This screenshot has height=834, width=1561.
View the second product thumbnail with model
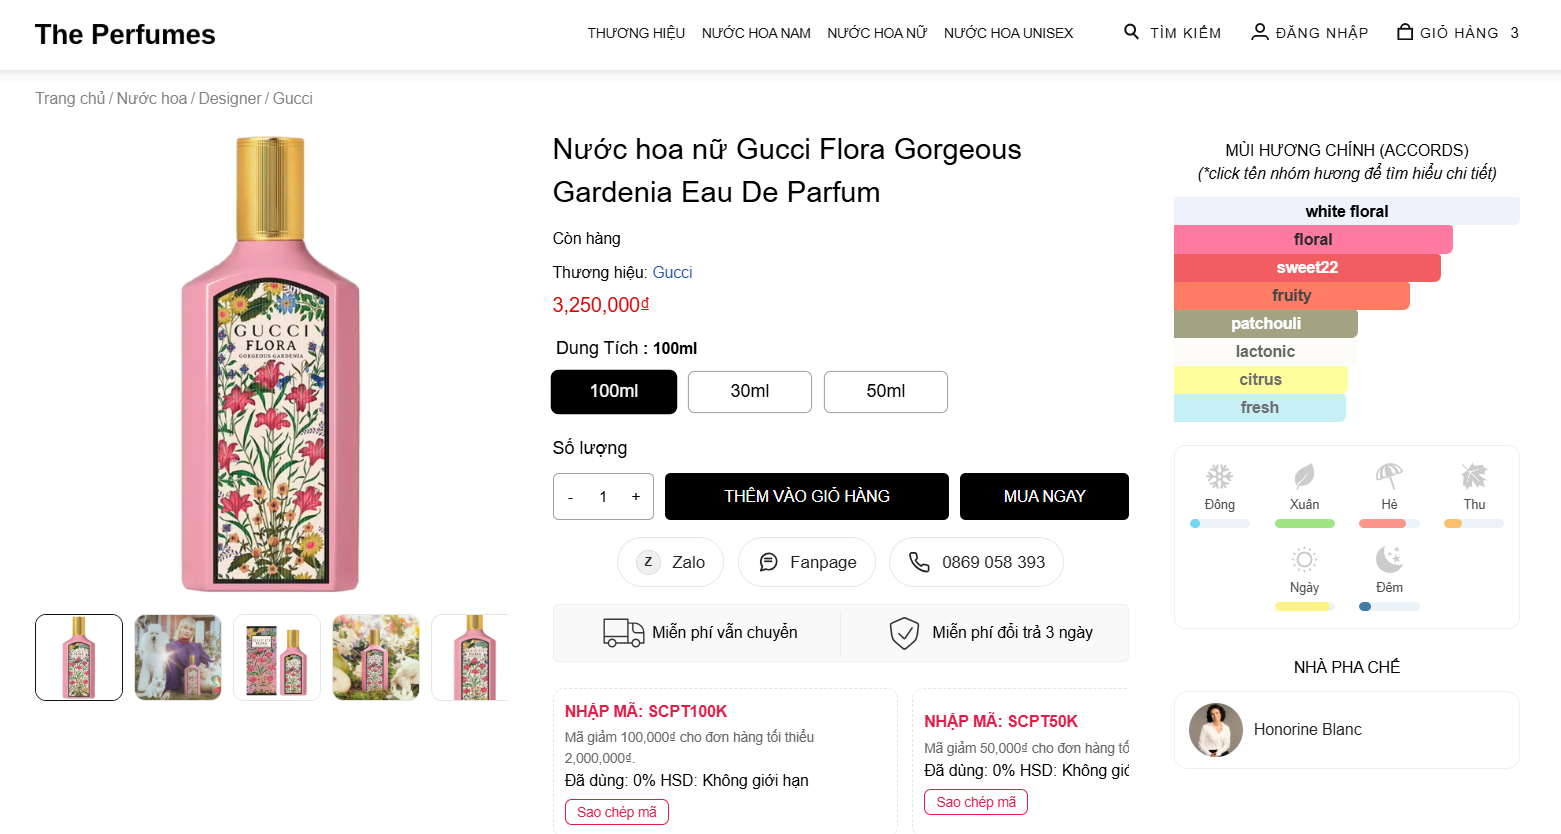(178, 657)
